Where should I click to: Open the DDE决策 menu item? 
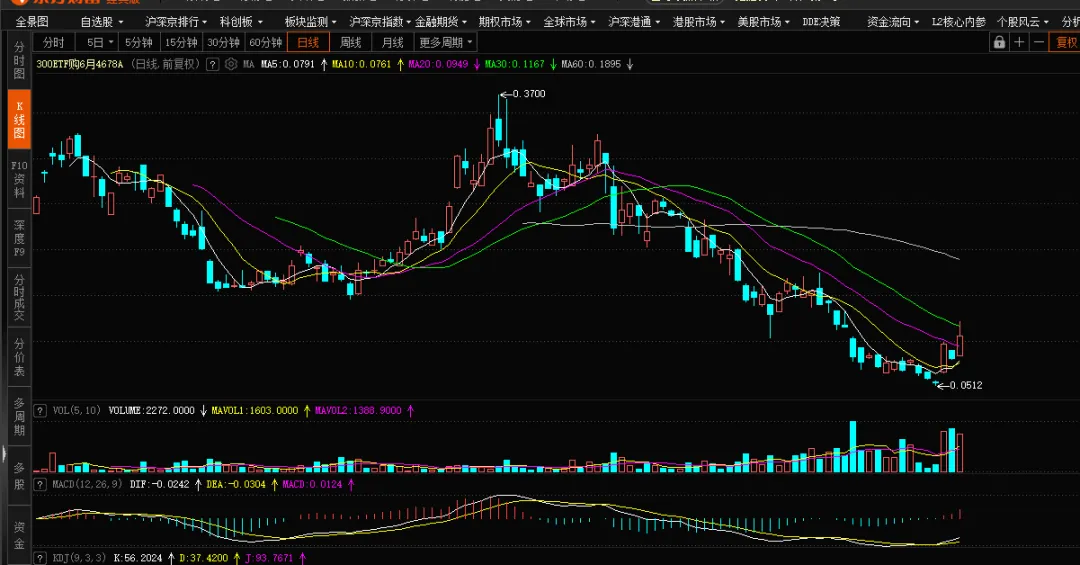pyautogui.click(x=821, y=22)
